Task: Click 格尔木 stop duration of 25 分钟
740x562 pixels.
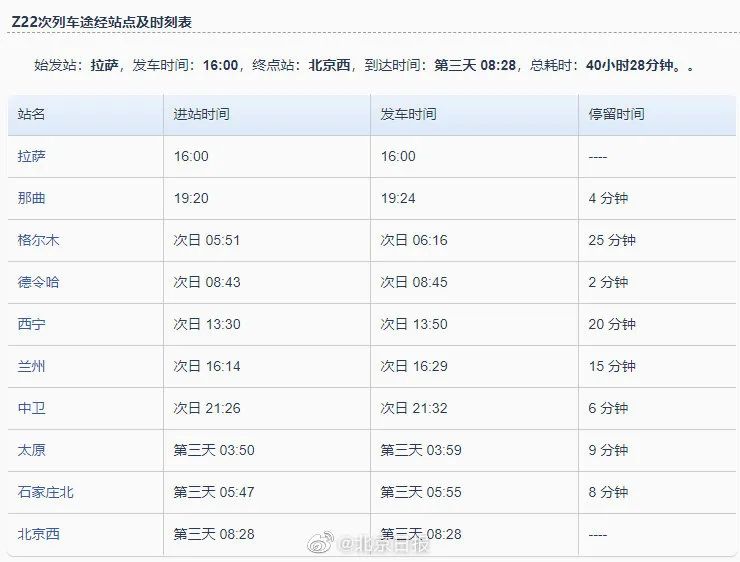Action: [612, 240]
